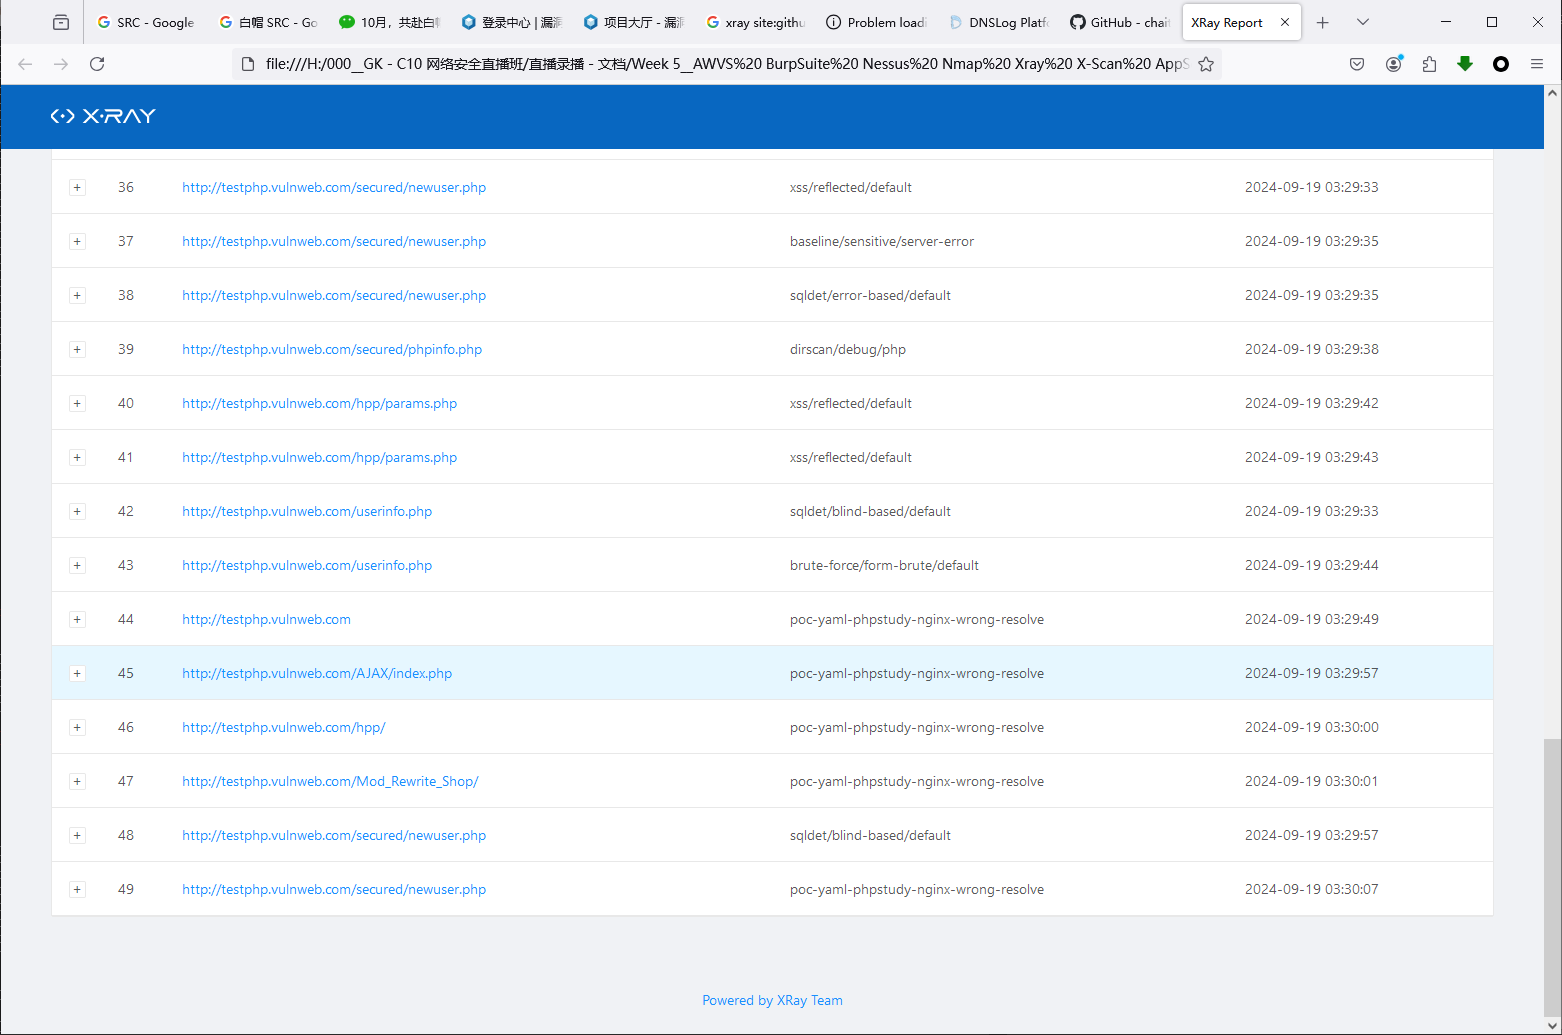
Task: Open the Firefox account icon
Action: pos(1393,64)
